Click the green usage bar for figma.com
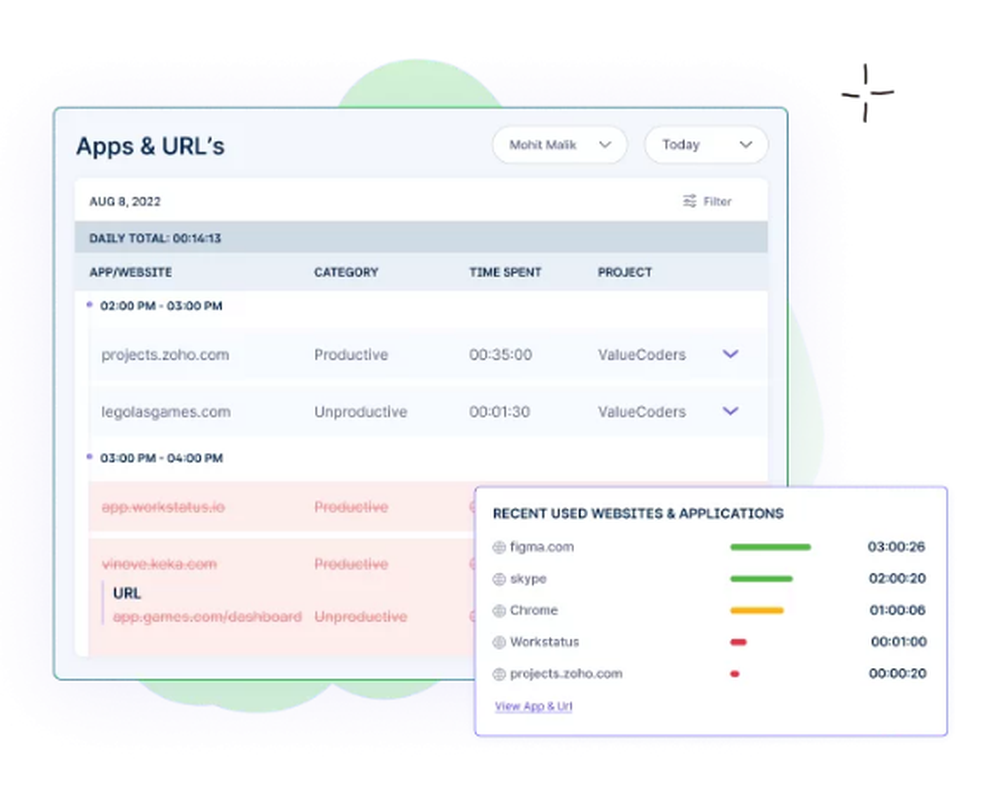The image size is (1000, 798). tap(770, 547)
